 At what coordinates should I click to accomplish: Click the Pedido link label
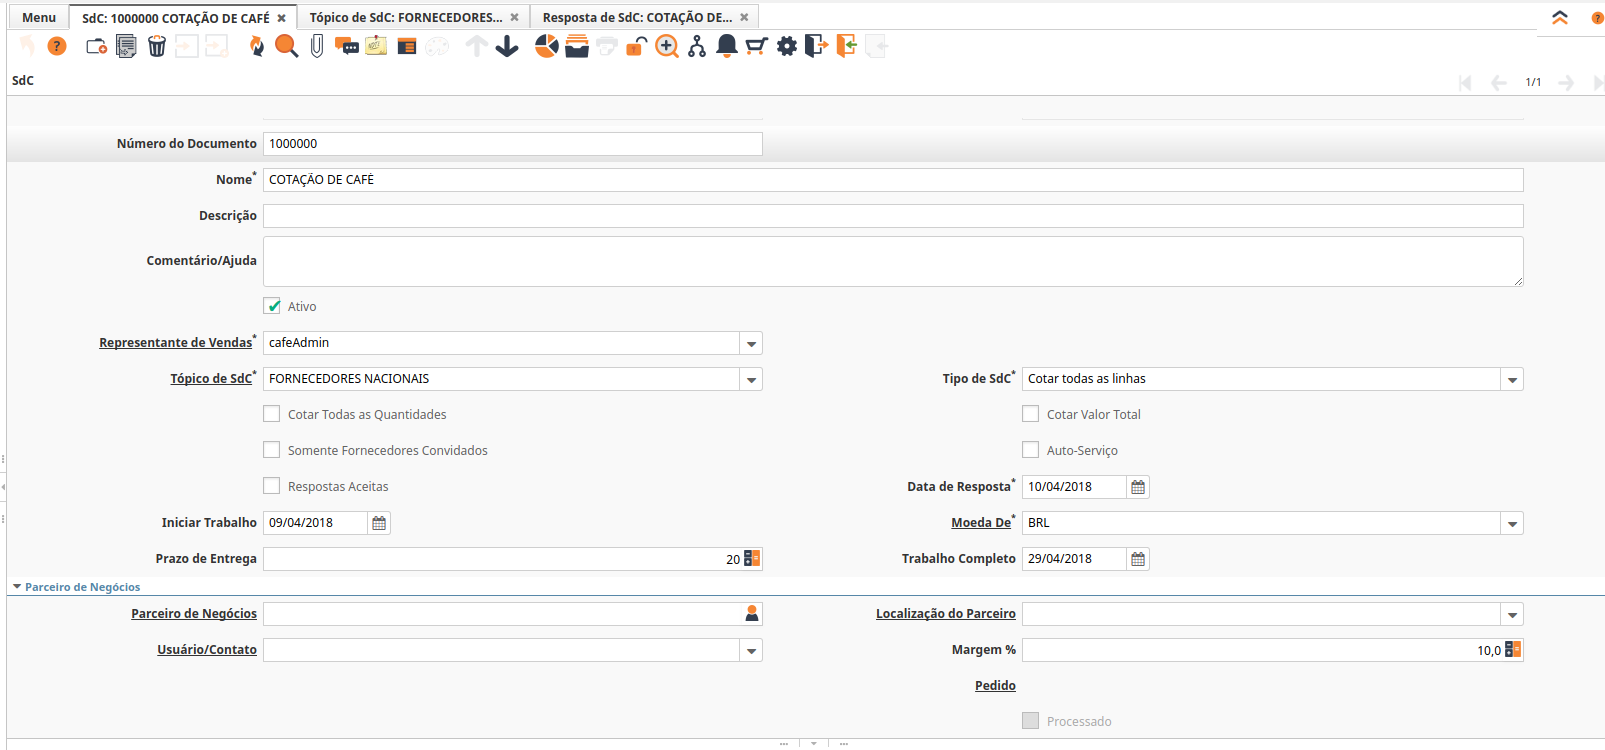coord(995,686)
